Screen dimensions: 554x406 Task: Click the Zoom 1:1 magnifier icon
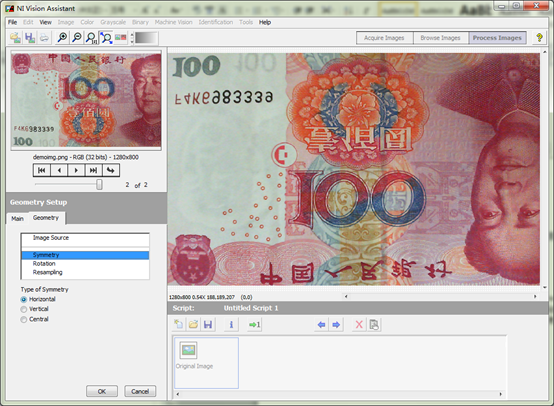[x=91, y=37]
